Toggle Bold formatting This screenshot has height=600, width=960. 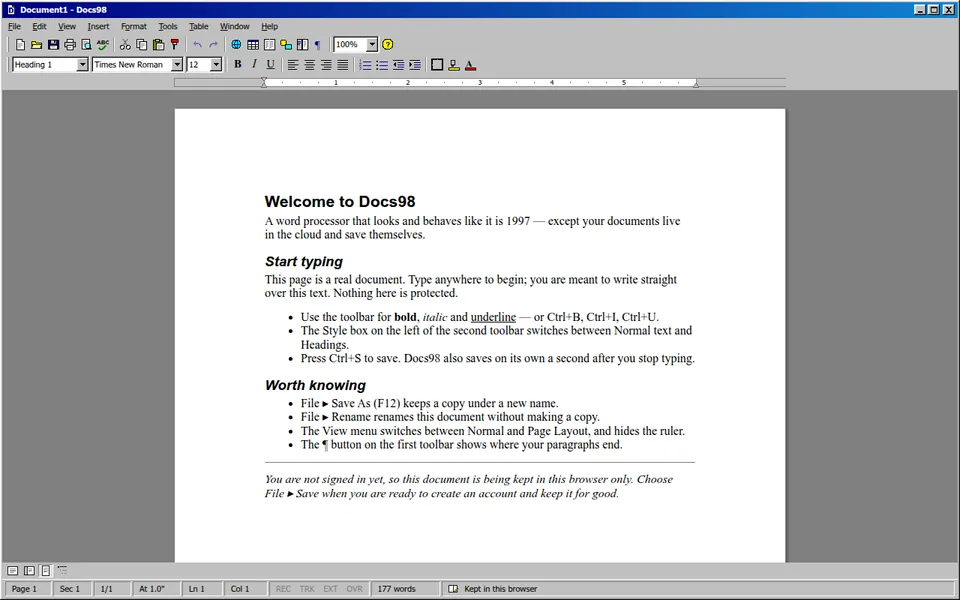(238, 65)
